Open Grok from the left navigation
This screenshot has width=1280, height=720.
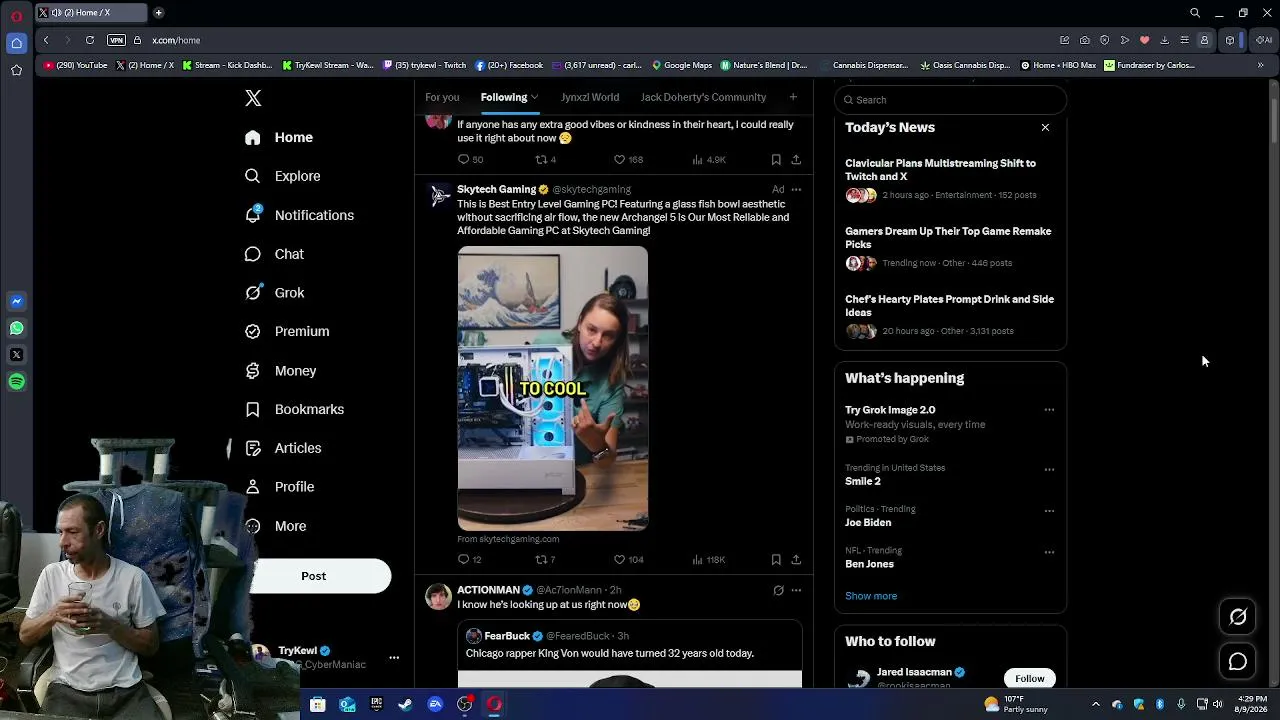tap(275, 293)
